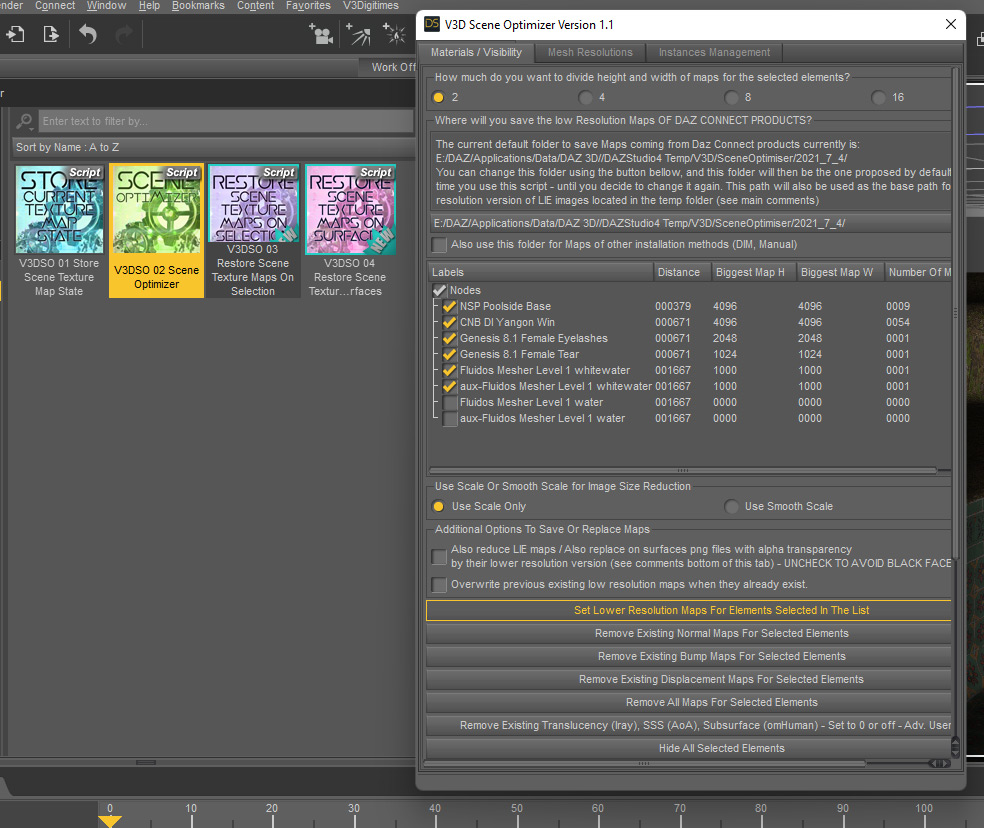984x828 pixels.
Task: Click the import file toolbar icon
Action: pos(15,34)
